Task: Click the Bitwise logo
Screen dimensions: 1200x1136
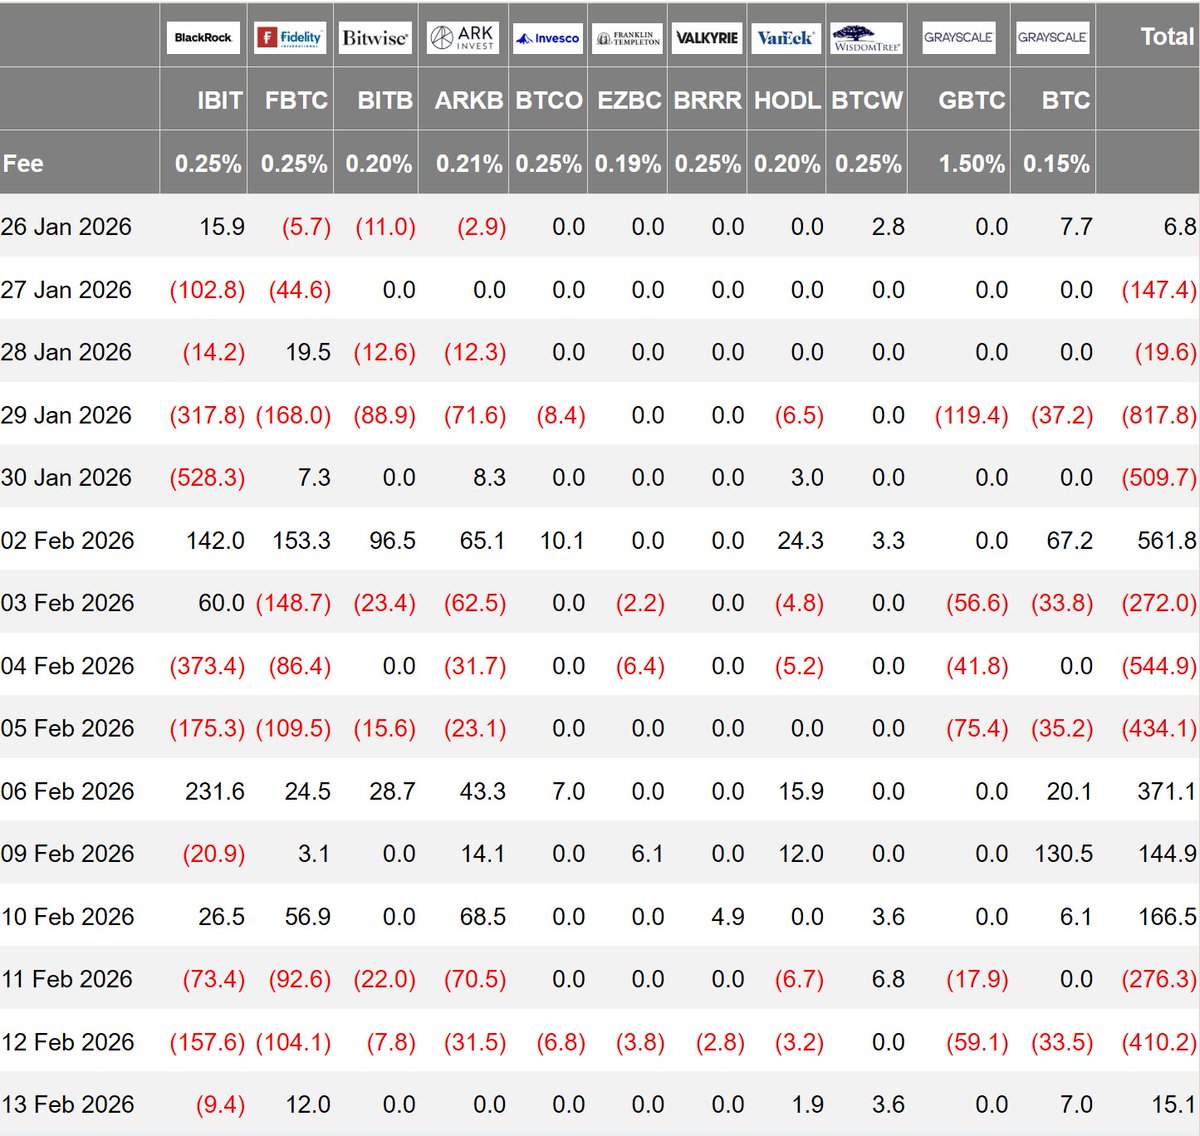Action: pyautogui.click(x=375, y=38)
